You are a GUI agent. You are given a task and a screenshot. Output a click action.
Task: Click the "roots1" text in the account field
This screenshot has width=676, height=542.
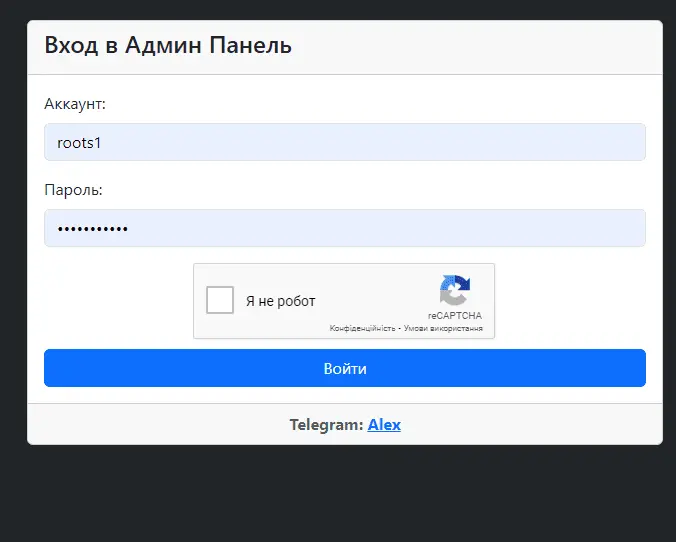click(80, 142)
